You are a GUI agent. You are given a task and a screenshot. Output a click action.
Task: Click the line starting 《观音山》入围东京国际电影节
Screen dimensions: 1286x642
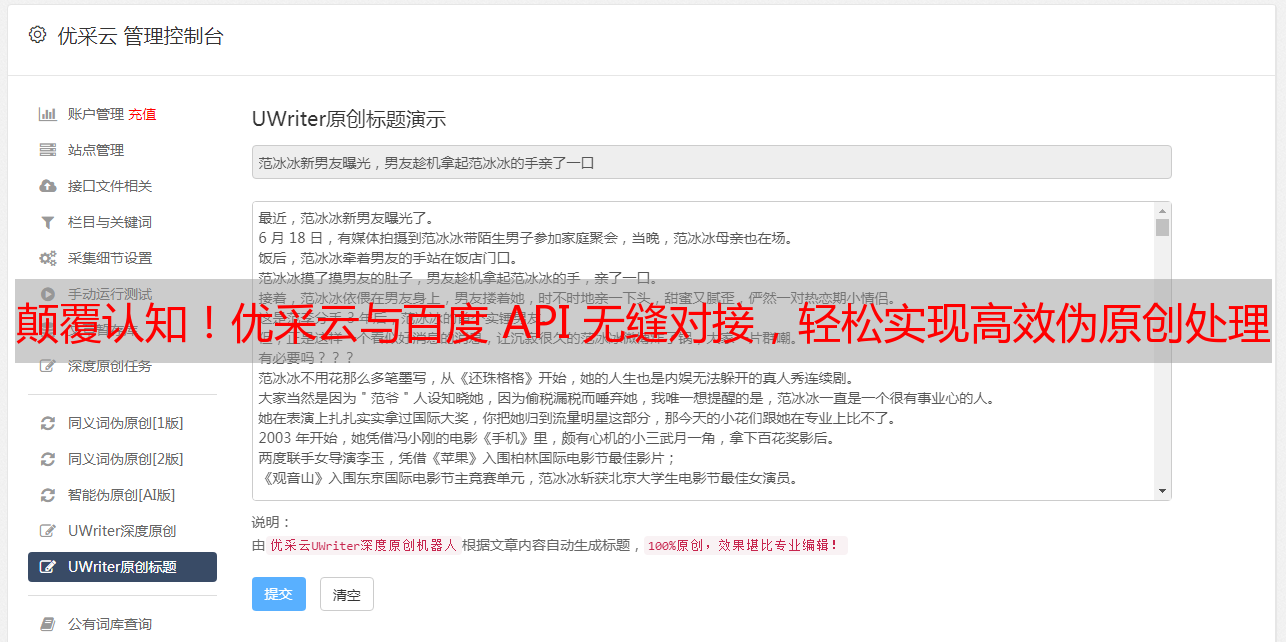(528, 478)
